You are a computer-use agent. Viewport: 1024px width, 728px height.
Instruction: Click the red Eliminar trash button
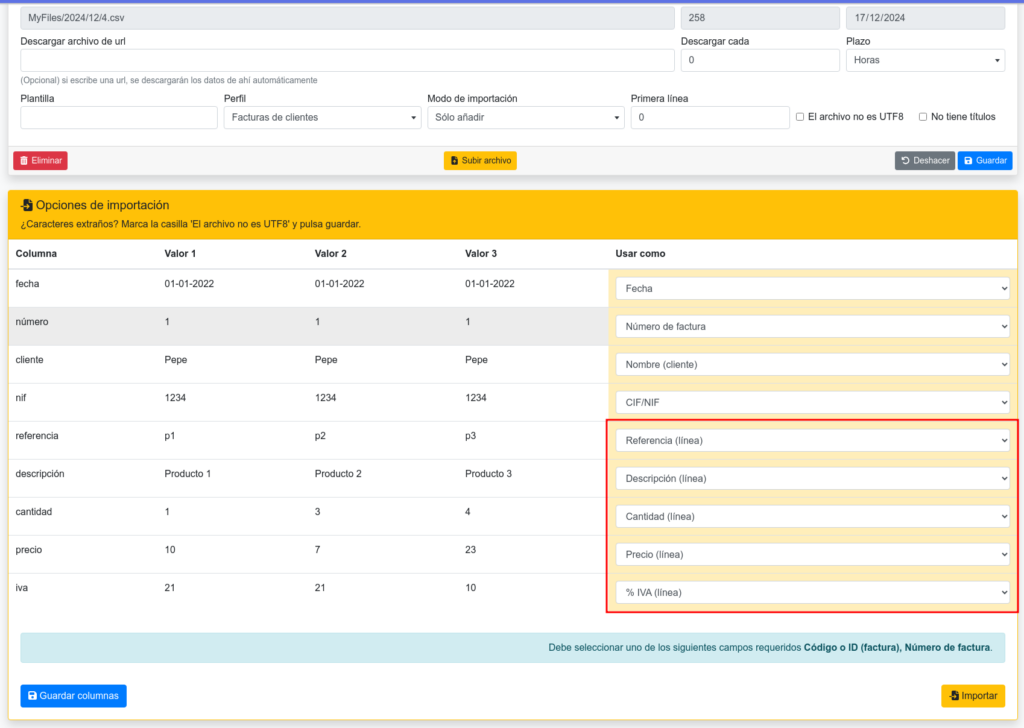pos(40,160)
